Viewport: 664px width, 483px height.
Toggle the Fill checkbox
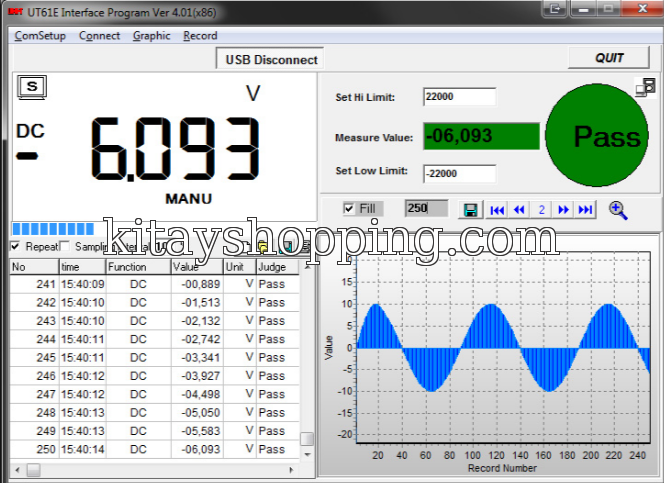pos(349,209)
